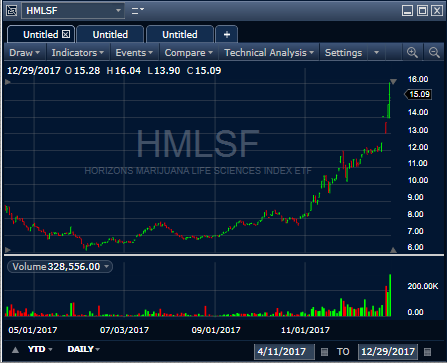Open calendar picker for the end date
This screenshot has height=363, width=447.
coord(427,352)
